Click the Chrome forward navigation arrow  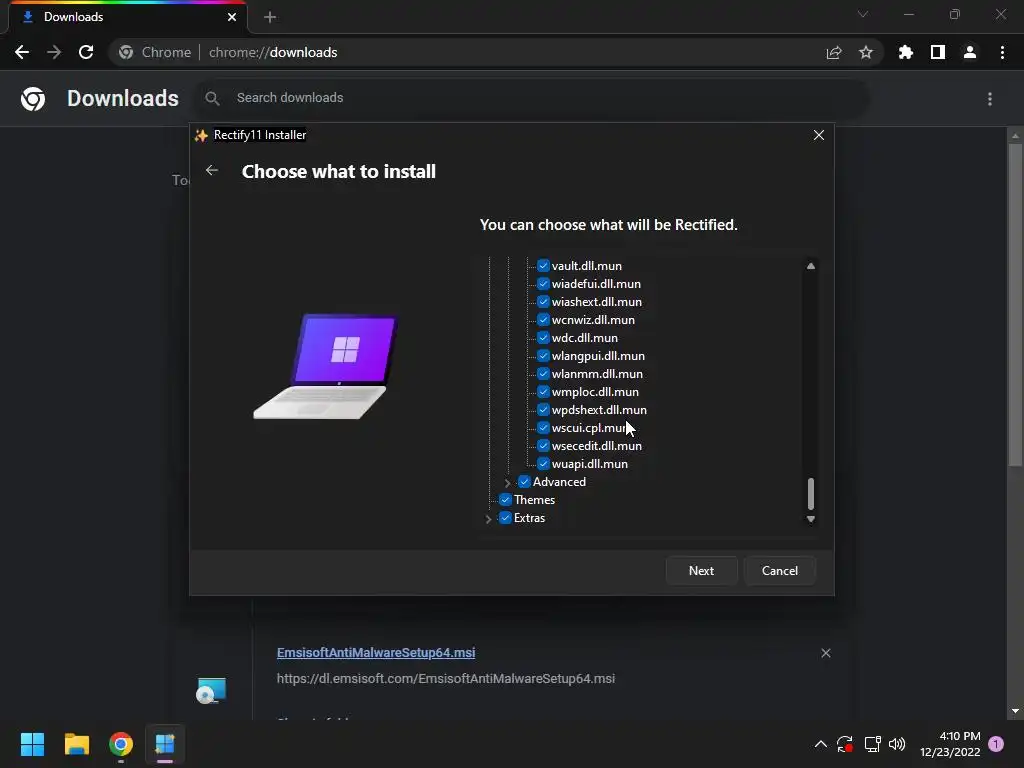(x=54, y=52)
